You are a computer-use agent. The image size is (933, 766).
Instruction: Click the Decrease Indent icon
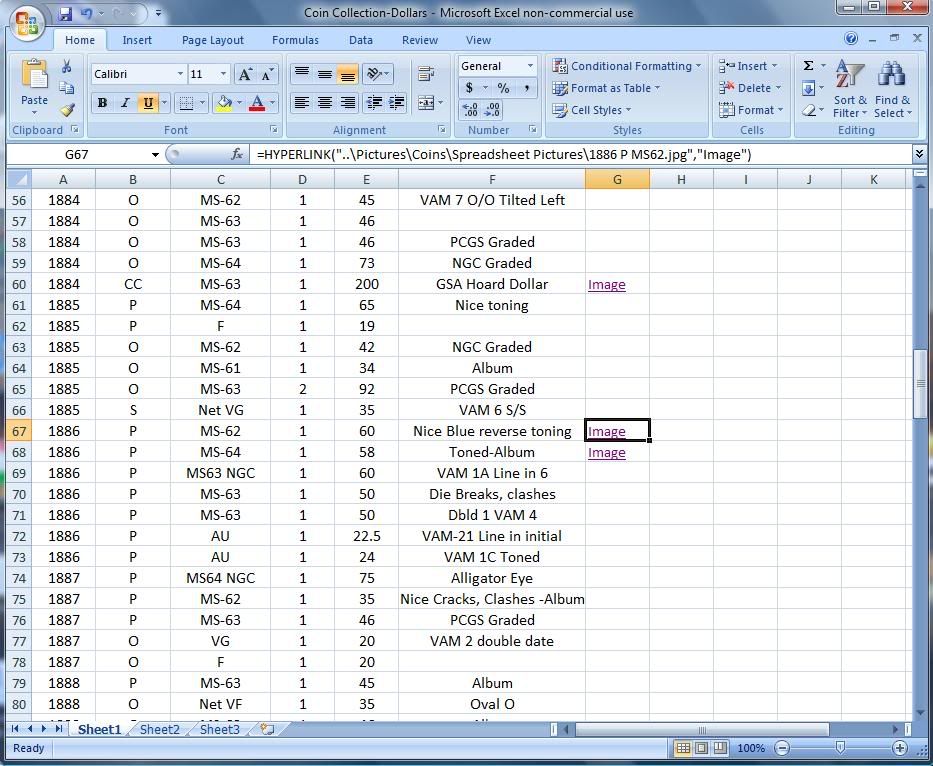(374, 103)
